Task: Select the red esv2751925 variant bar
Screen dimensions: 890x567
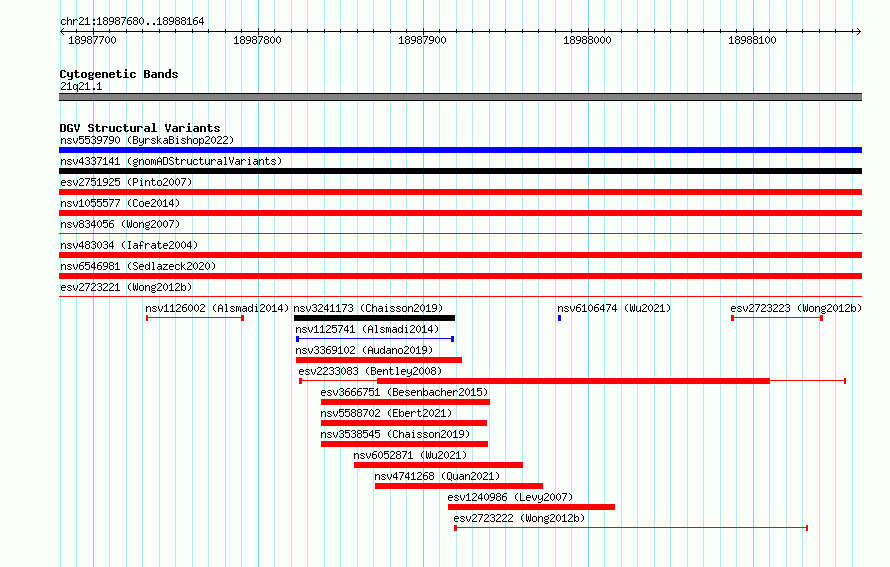Action: pos(460,192)
